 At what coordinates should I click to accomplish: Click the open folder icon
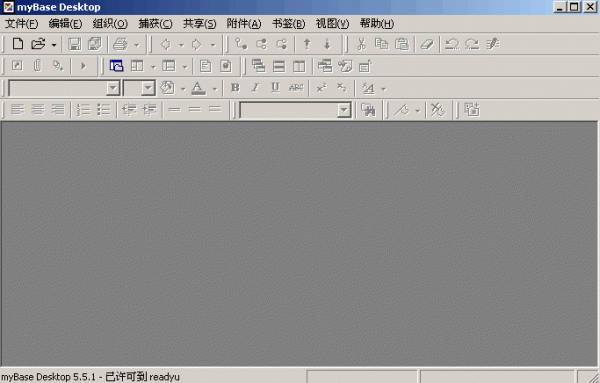tap(38, 44)
